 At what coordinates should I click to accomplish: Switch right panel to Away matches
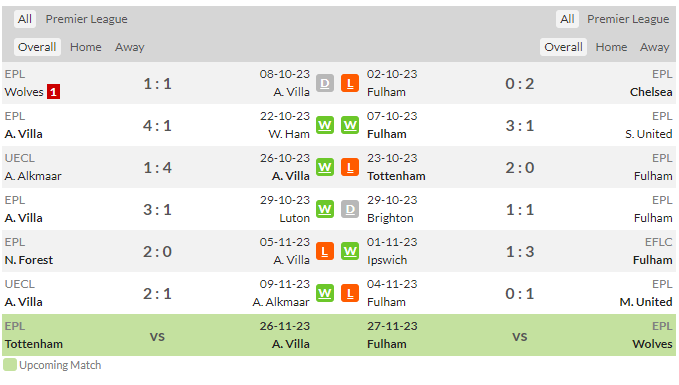pos(654,47)
